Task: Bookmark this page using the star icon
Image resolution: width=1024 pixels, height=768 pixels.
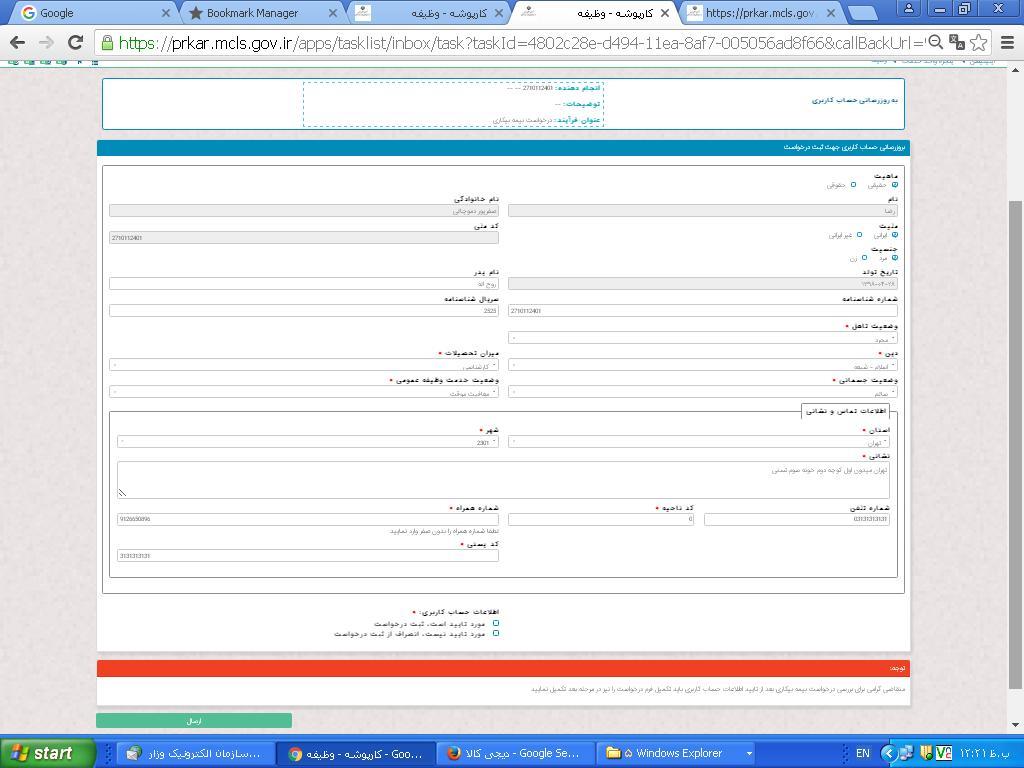Action: (x=979, y=43)
